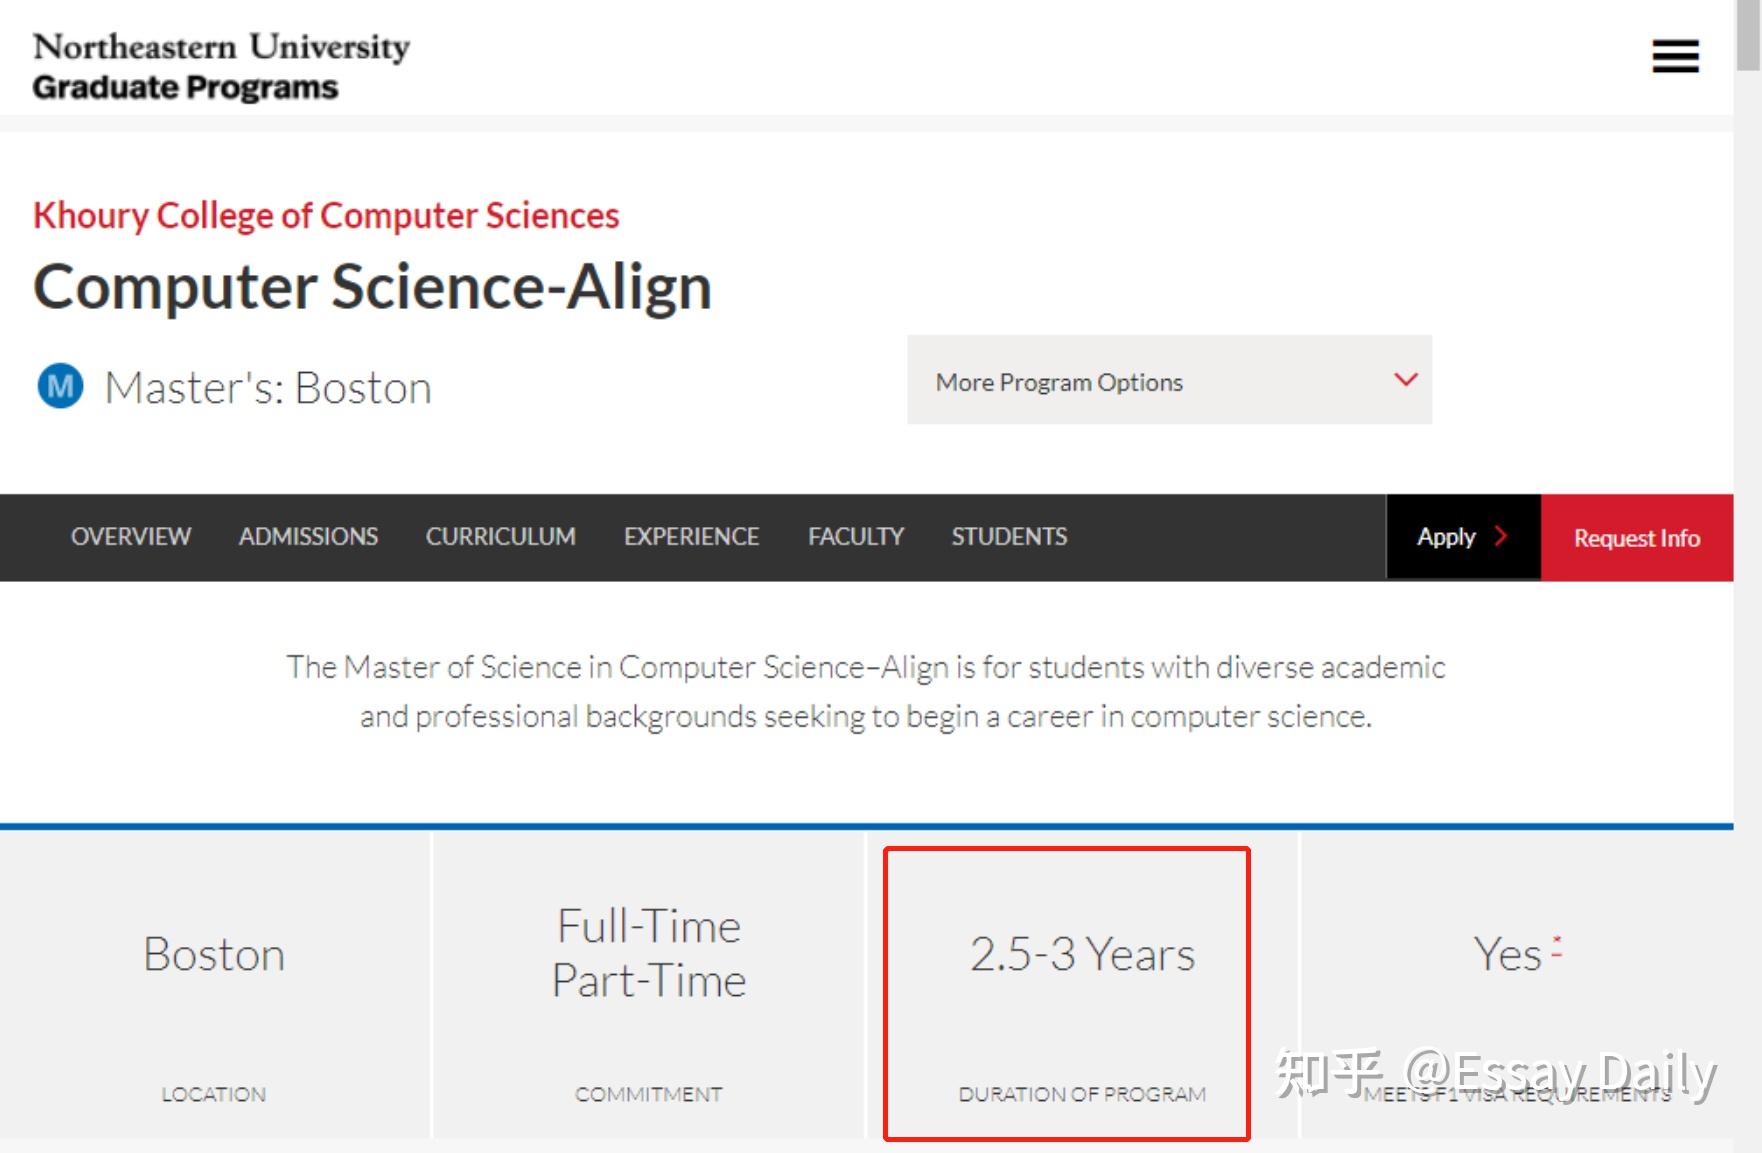View the Students tab
Screen dimensions: 1762x1153
tap(1009, 537)
